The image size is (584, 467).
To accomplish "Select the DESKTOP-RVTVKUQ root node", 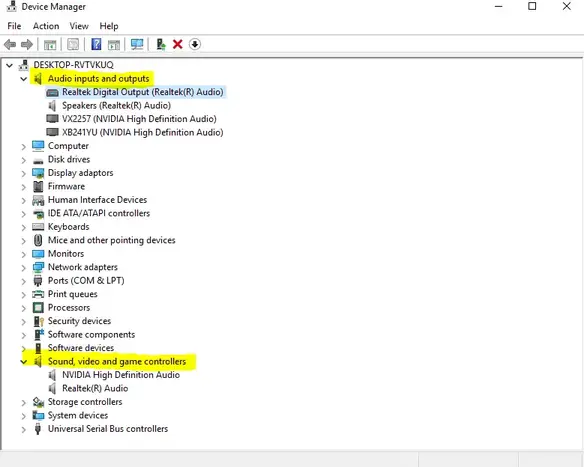I will 73,65.
